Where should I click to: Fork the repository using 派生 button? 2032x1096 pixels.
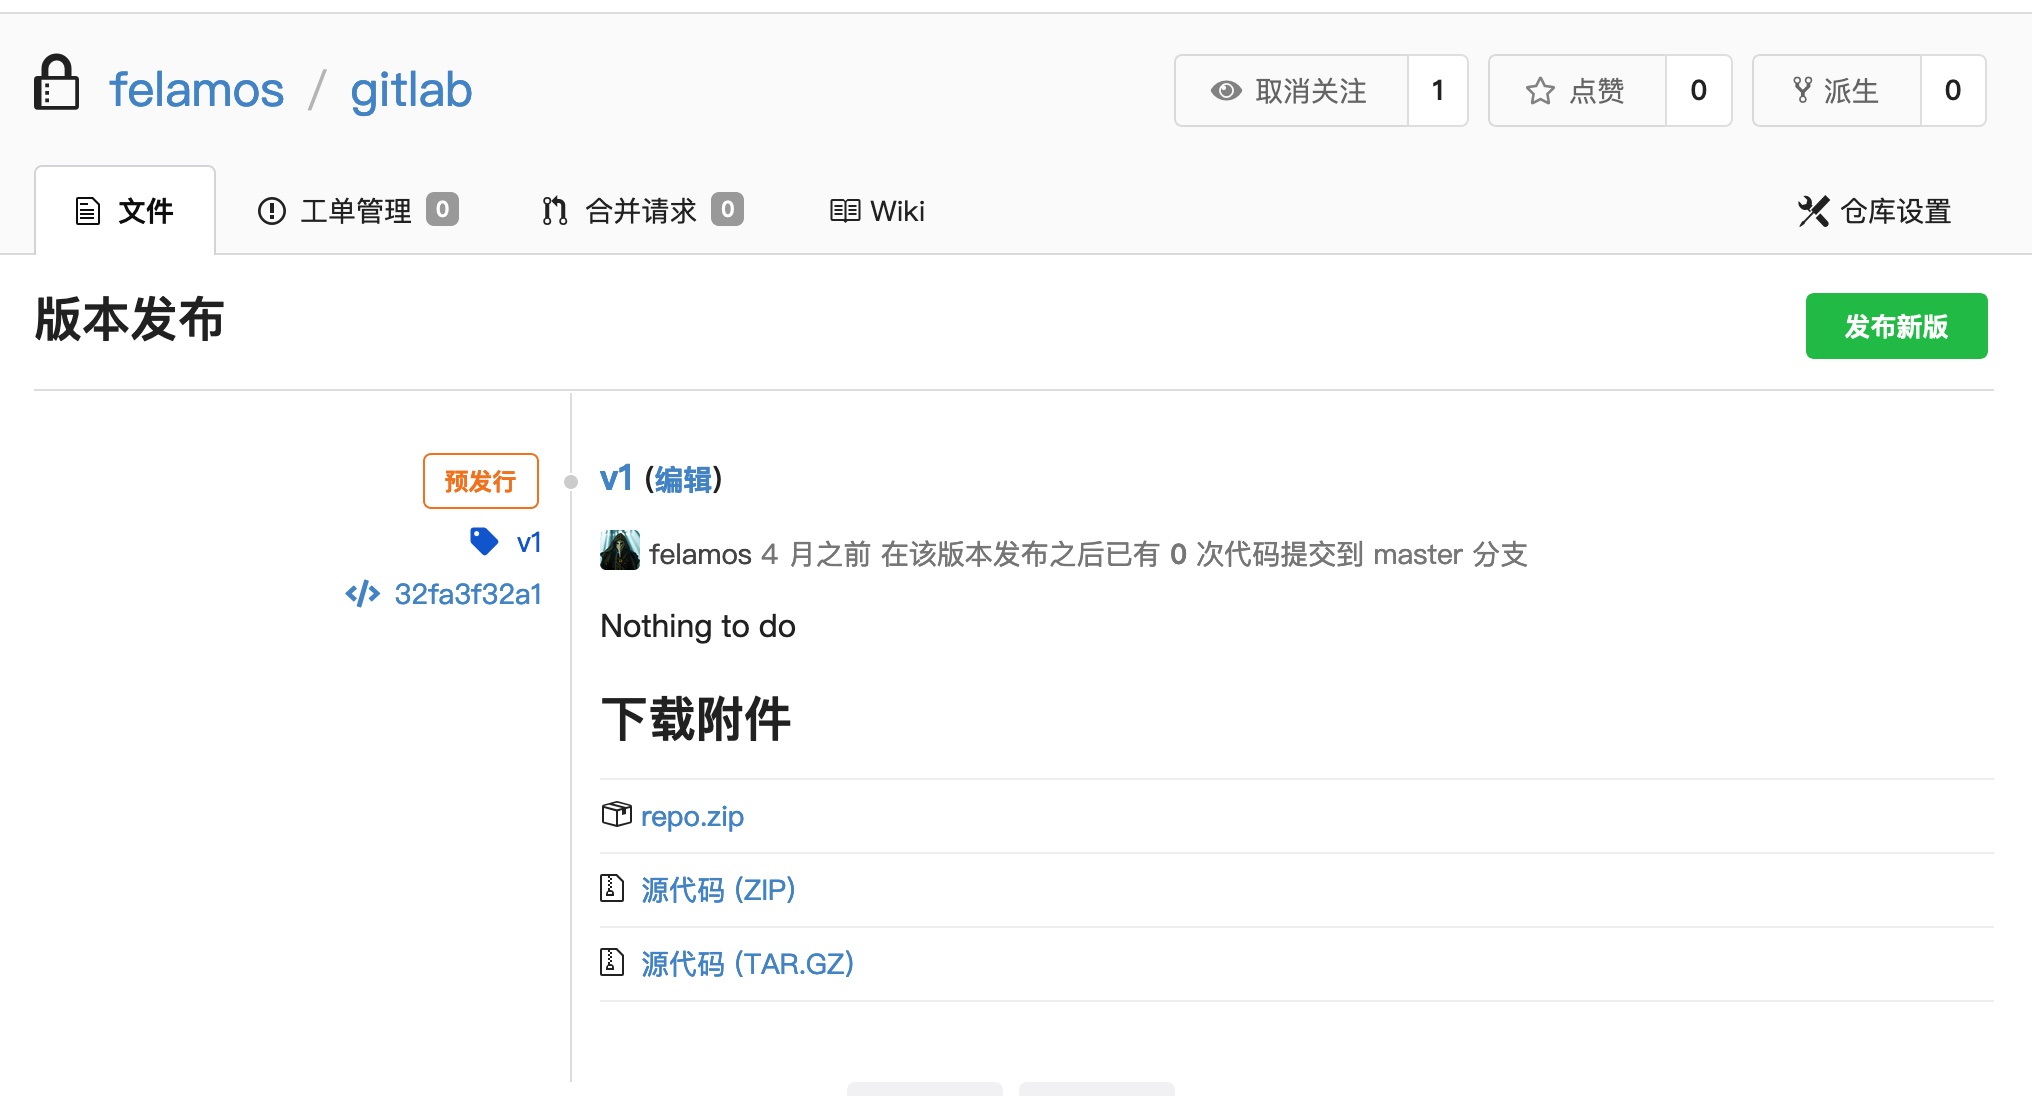click(x=1836, y=91)
